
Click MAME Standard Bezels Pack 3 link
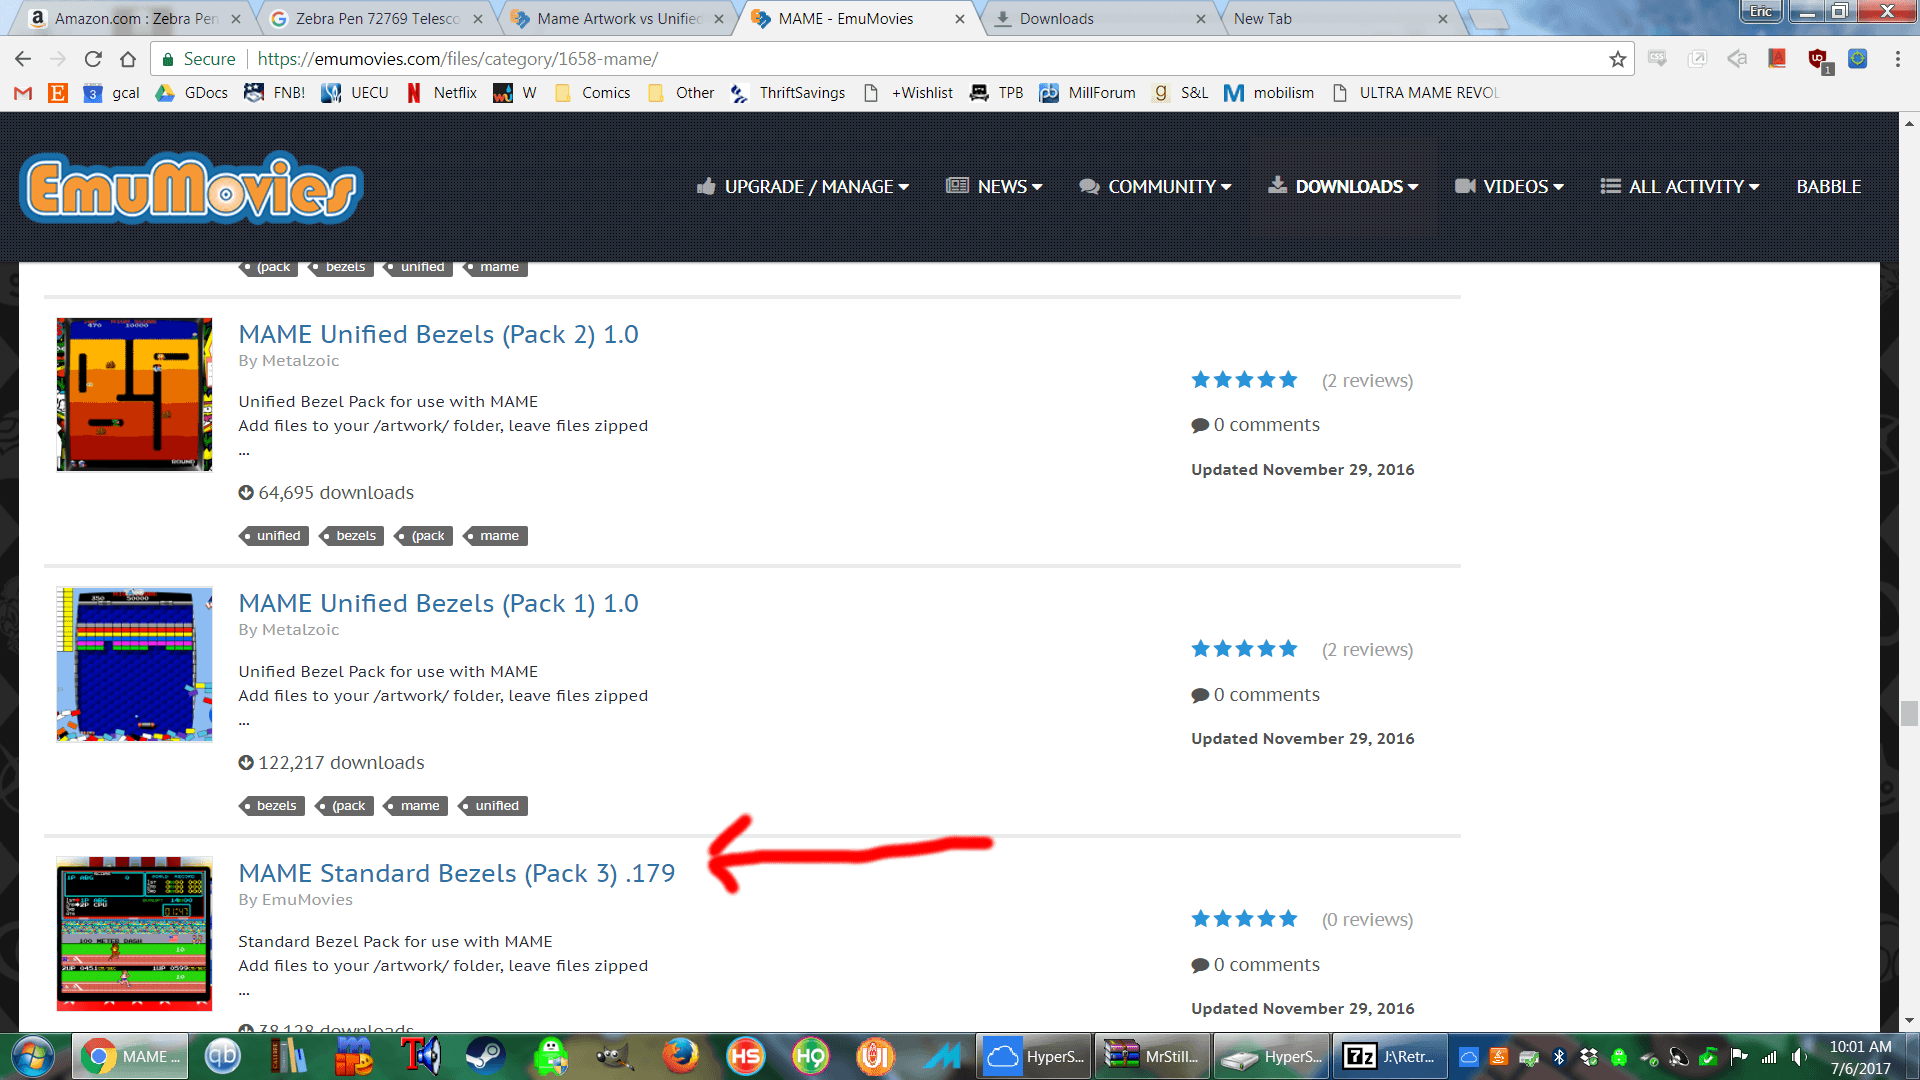tap(456, 872)
